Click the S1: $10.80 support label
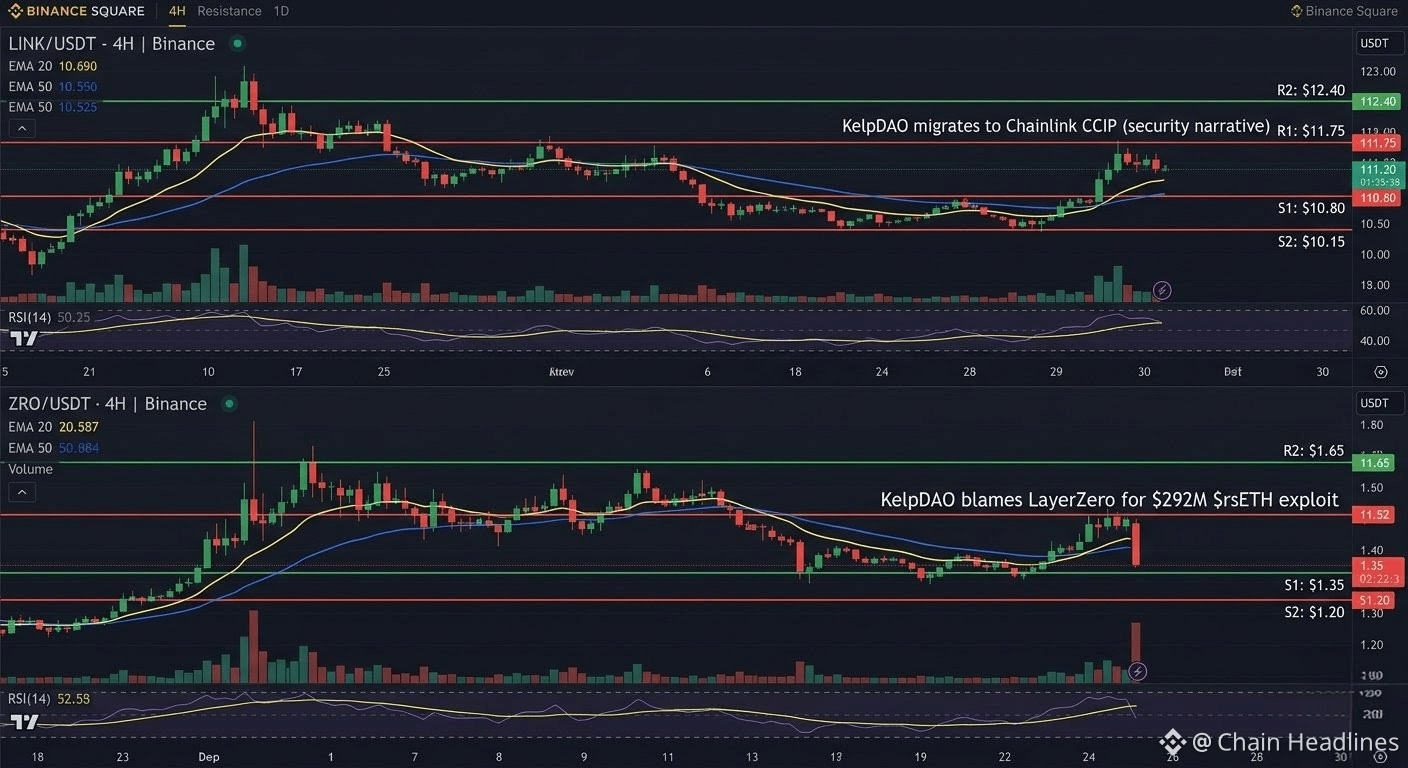 click(1311, 208)
